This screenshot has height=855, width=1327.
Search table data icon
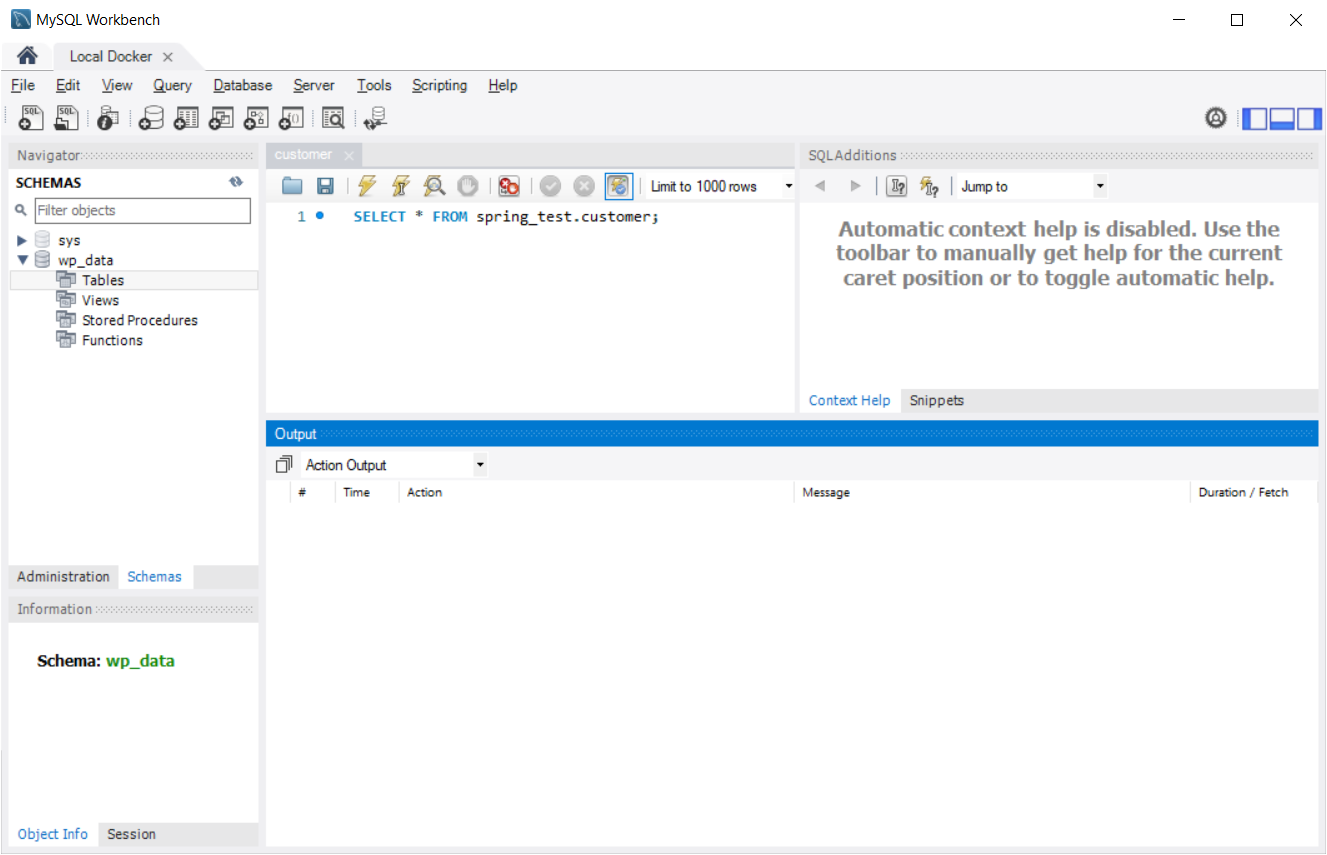click(333, 119)
